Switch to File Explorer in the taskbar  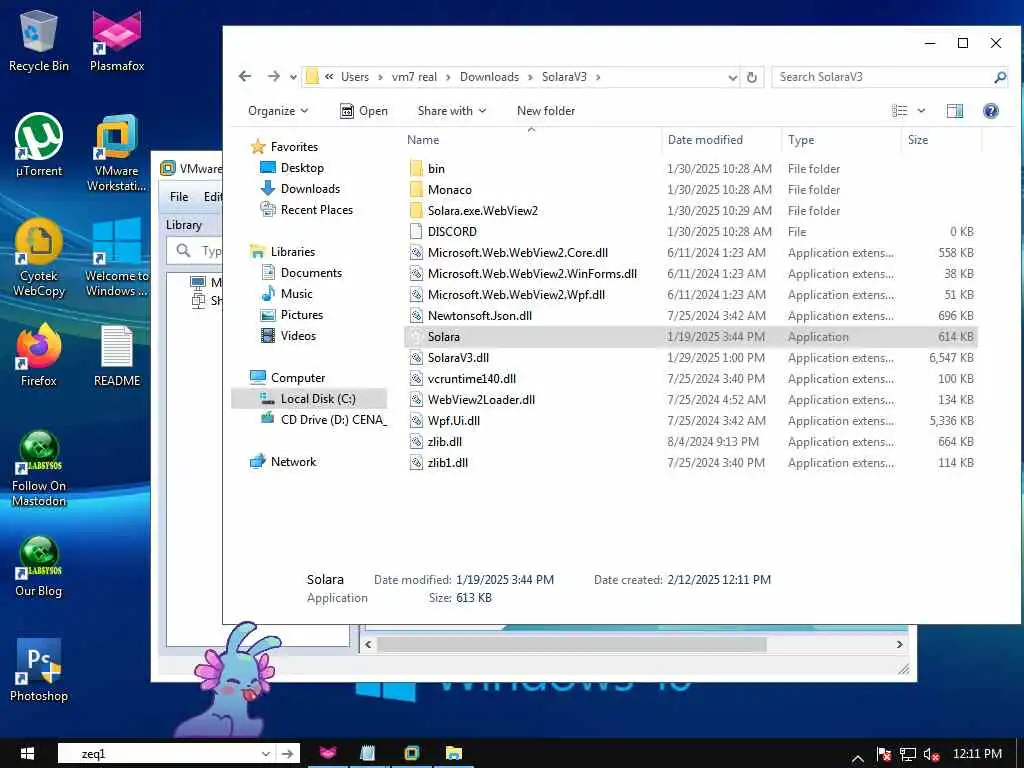tap(453, 754)
